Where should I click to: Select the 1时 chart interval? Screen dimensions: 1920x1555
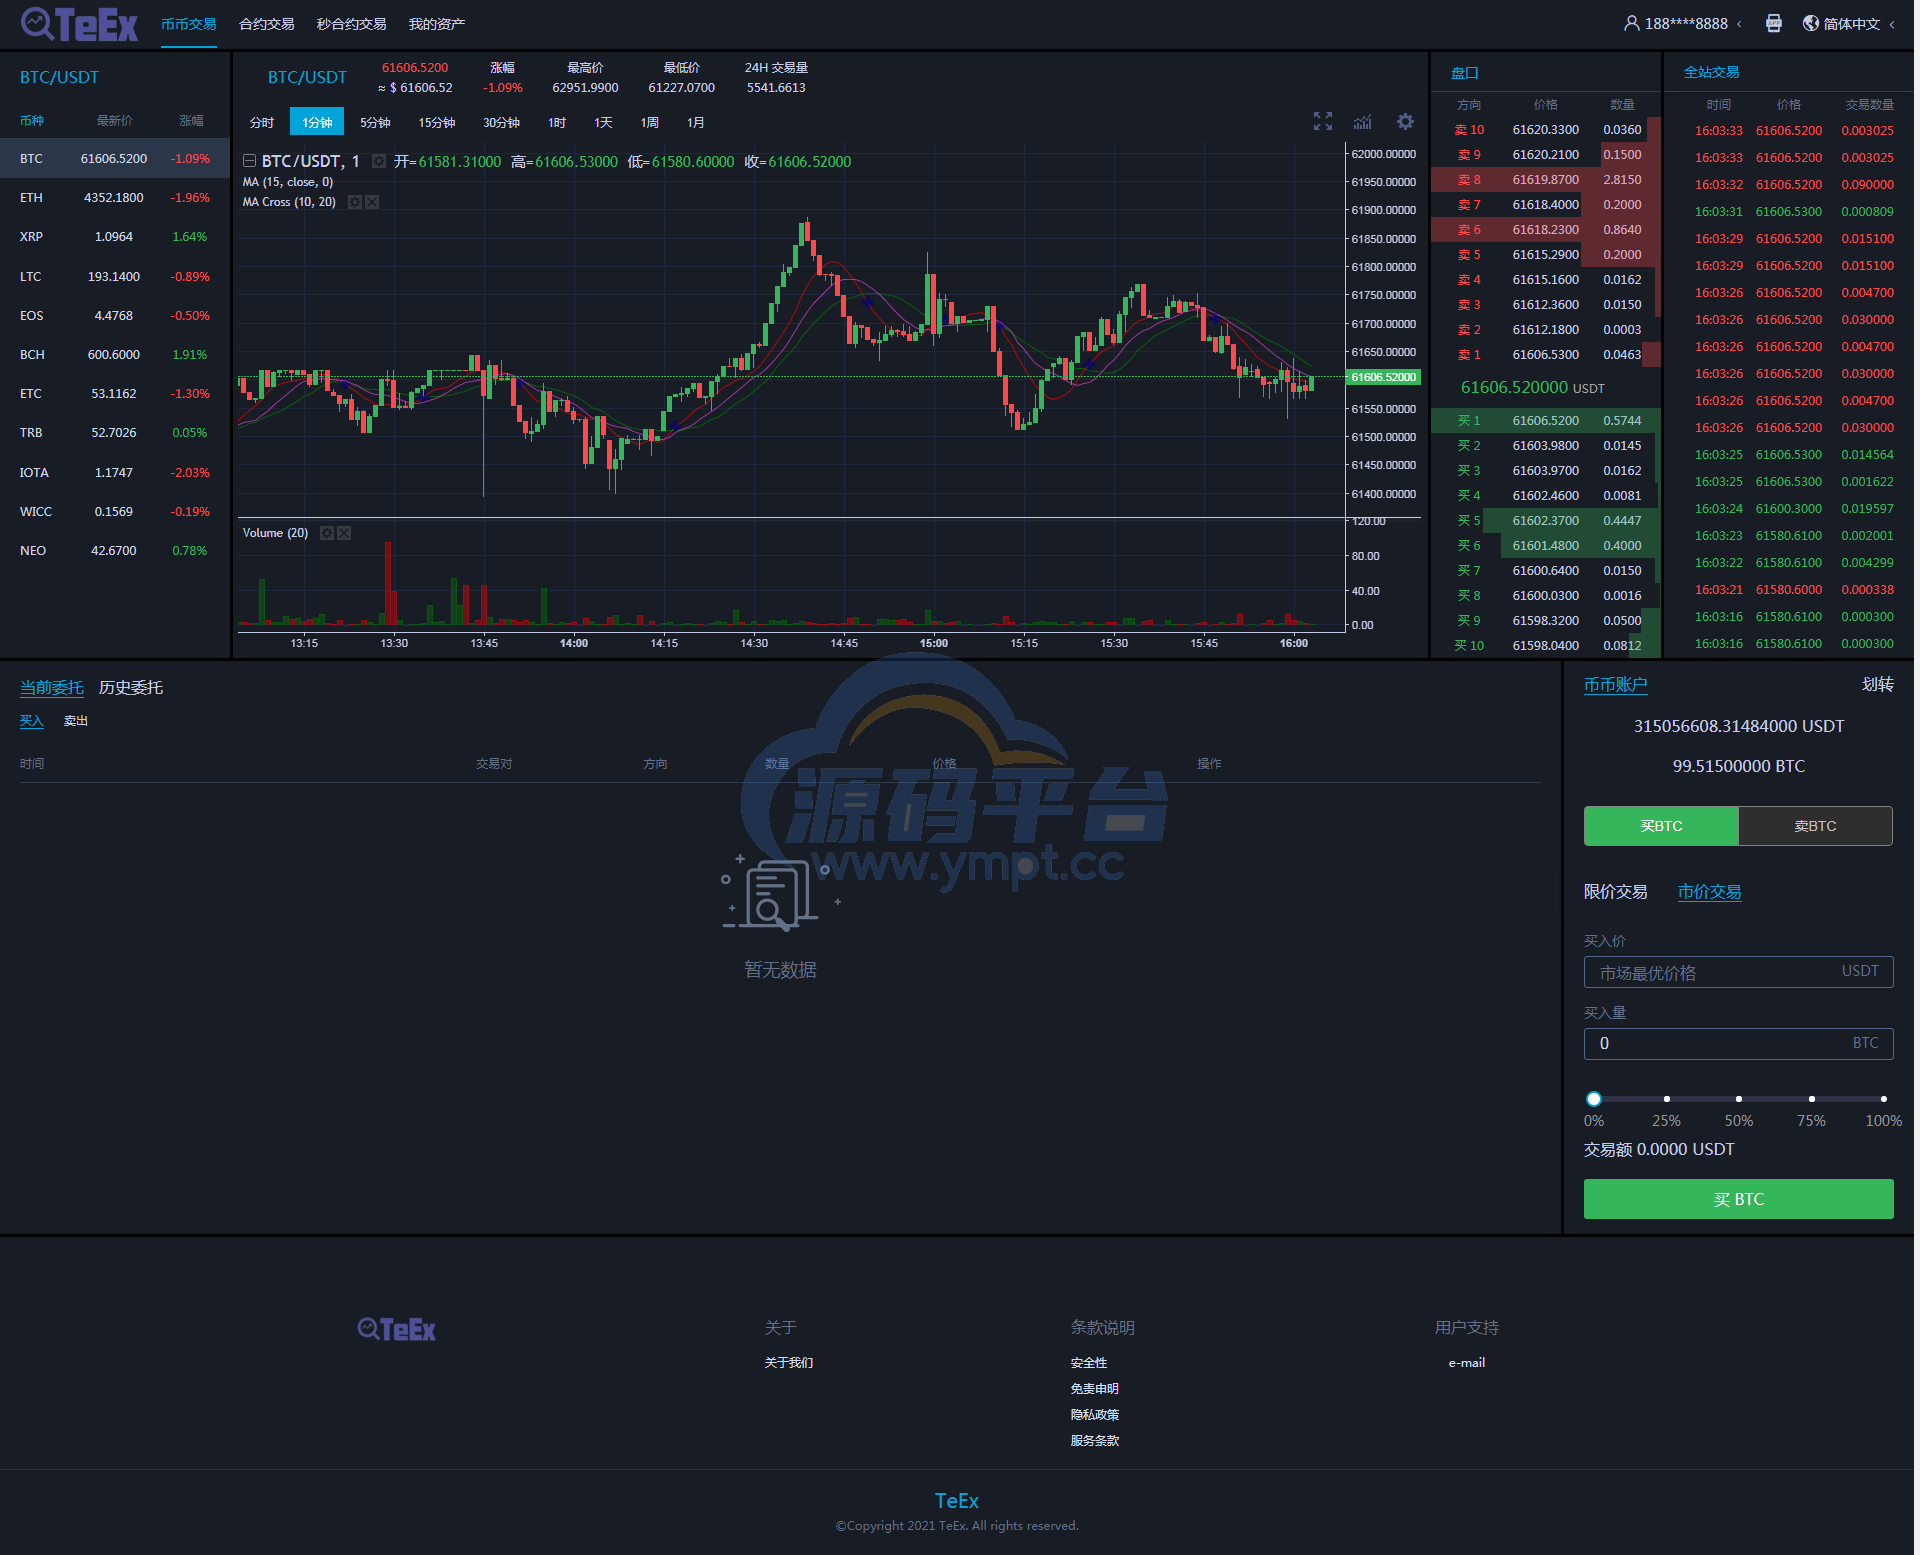coord(557,122)
